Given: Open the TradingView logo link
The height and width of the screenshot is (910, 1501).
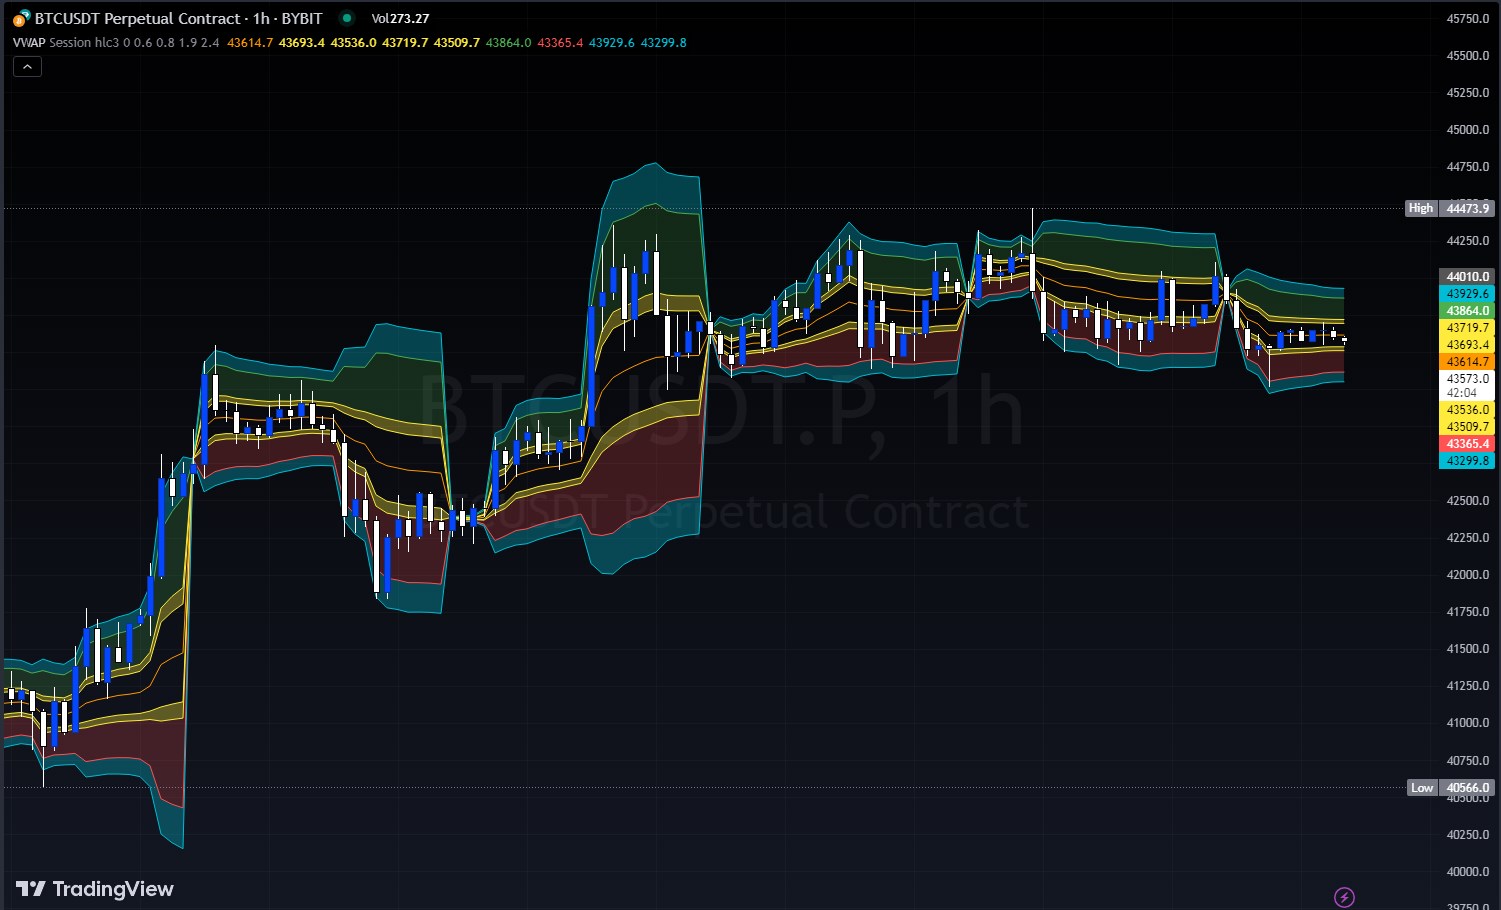Looking at the screenshot, I should [x=95, y=889].
